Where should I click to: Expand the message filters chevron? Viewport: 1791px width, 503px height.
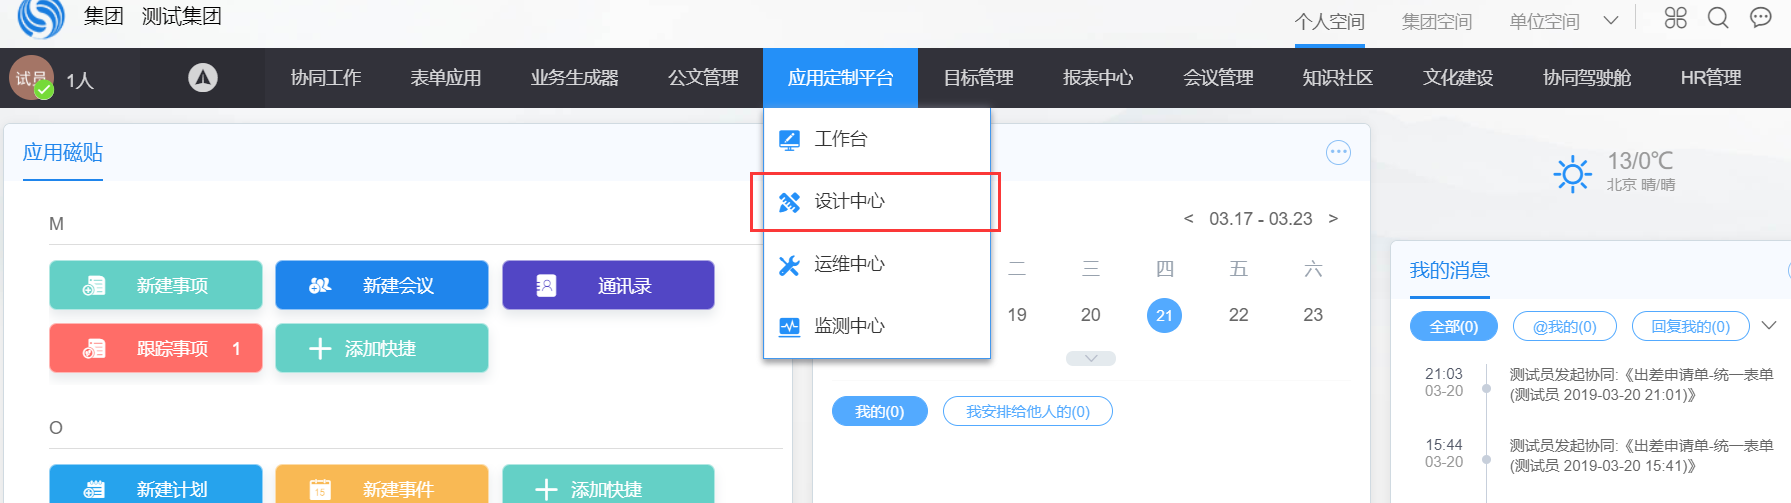[x=1769, y=326]
